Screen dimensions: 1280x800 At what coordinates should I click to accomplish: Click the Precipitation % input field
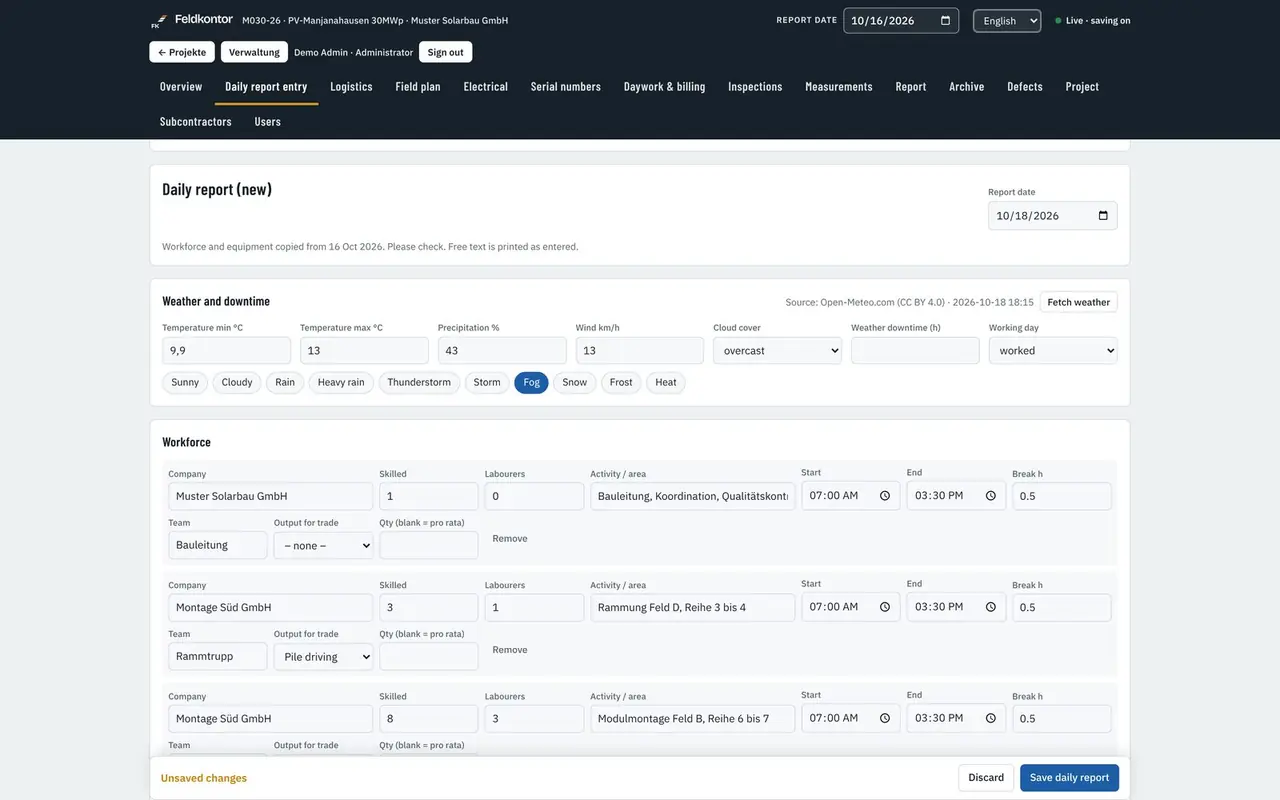click(x=502, y=351)
